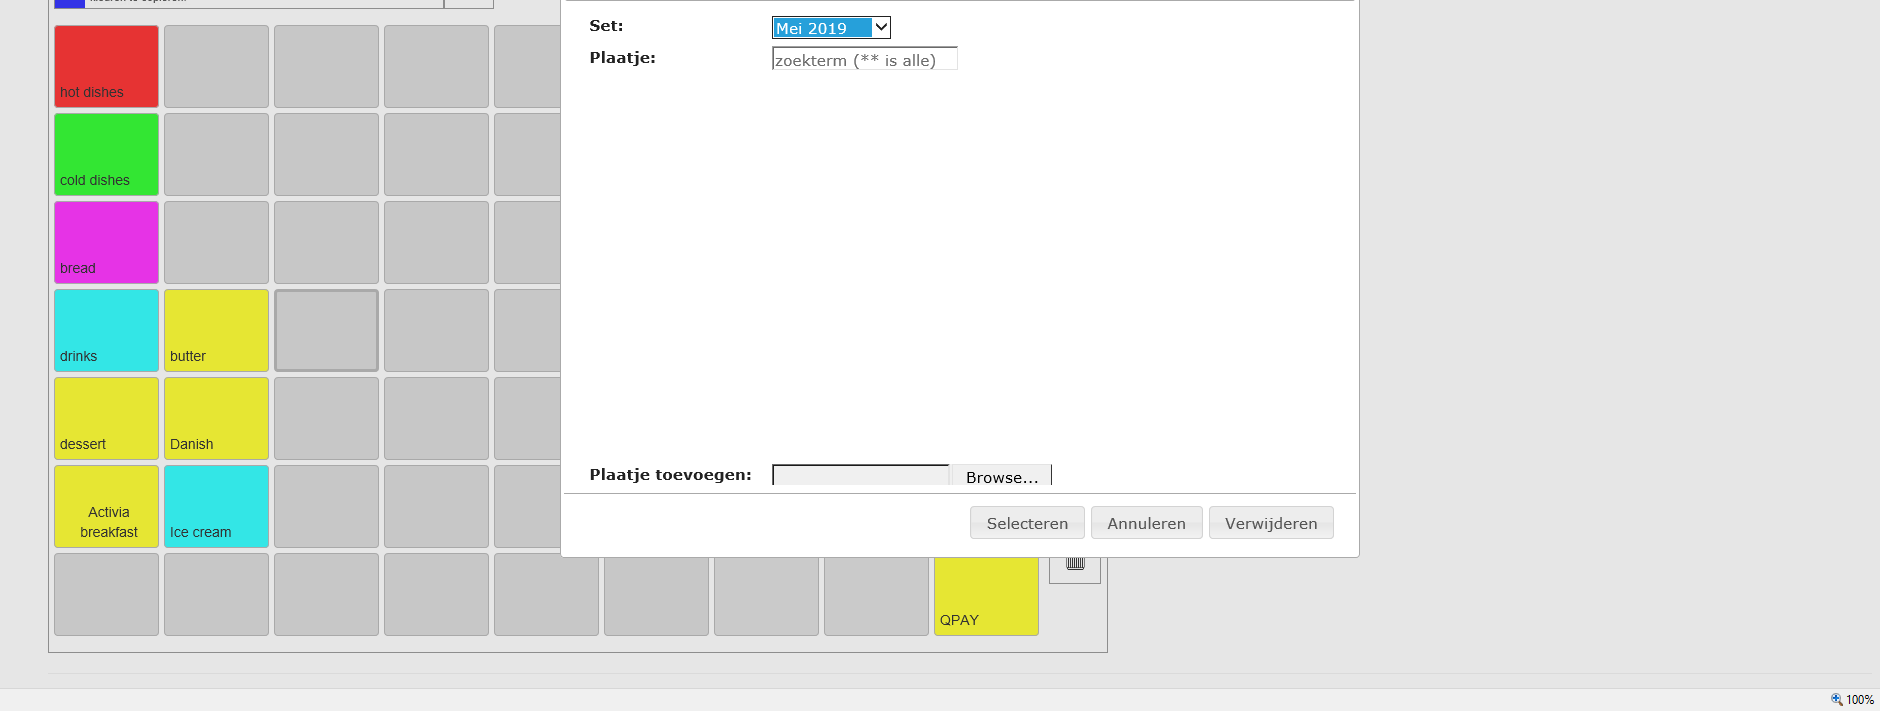The width and height of the screenshot is (1880, 711).
Task: Click the highlighted empty tile next to butter
Action: coord(326,330)
